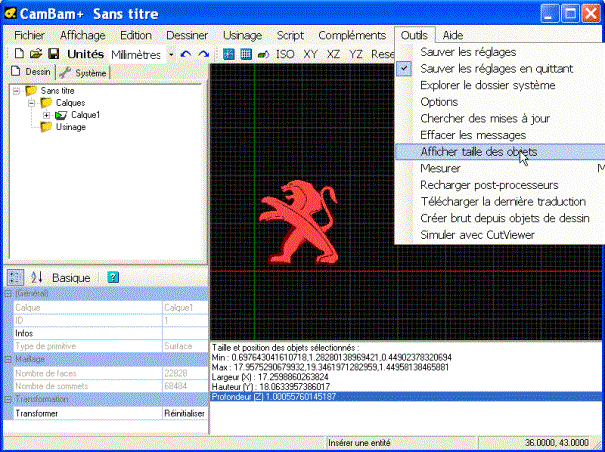Choose Simuler avec CutViewer
Image resolution: width=605 pixels, height=452 pixels.
(x=500, y=234)
